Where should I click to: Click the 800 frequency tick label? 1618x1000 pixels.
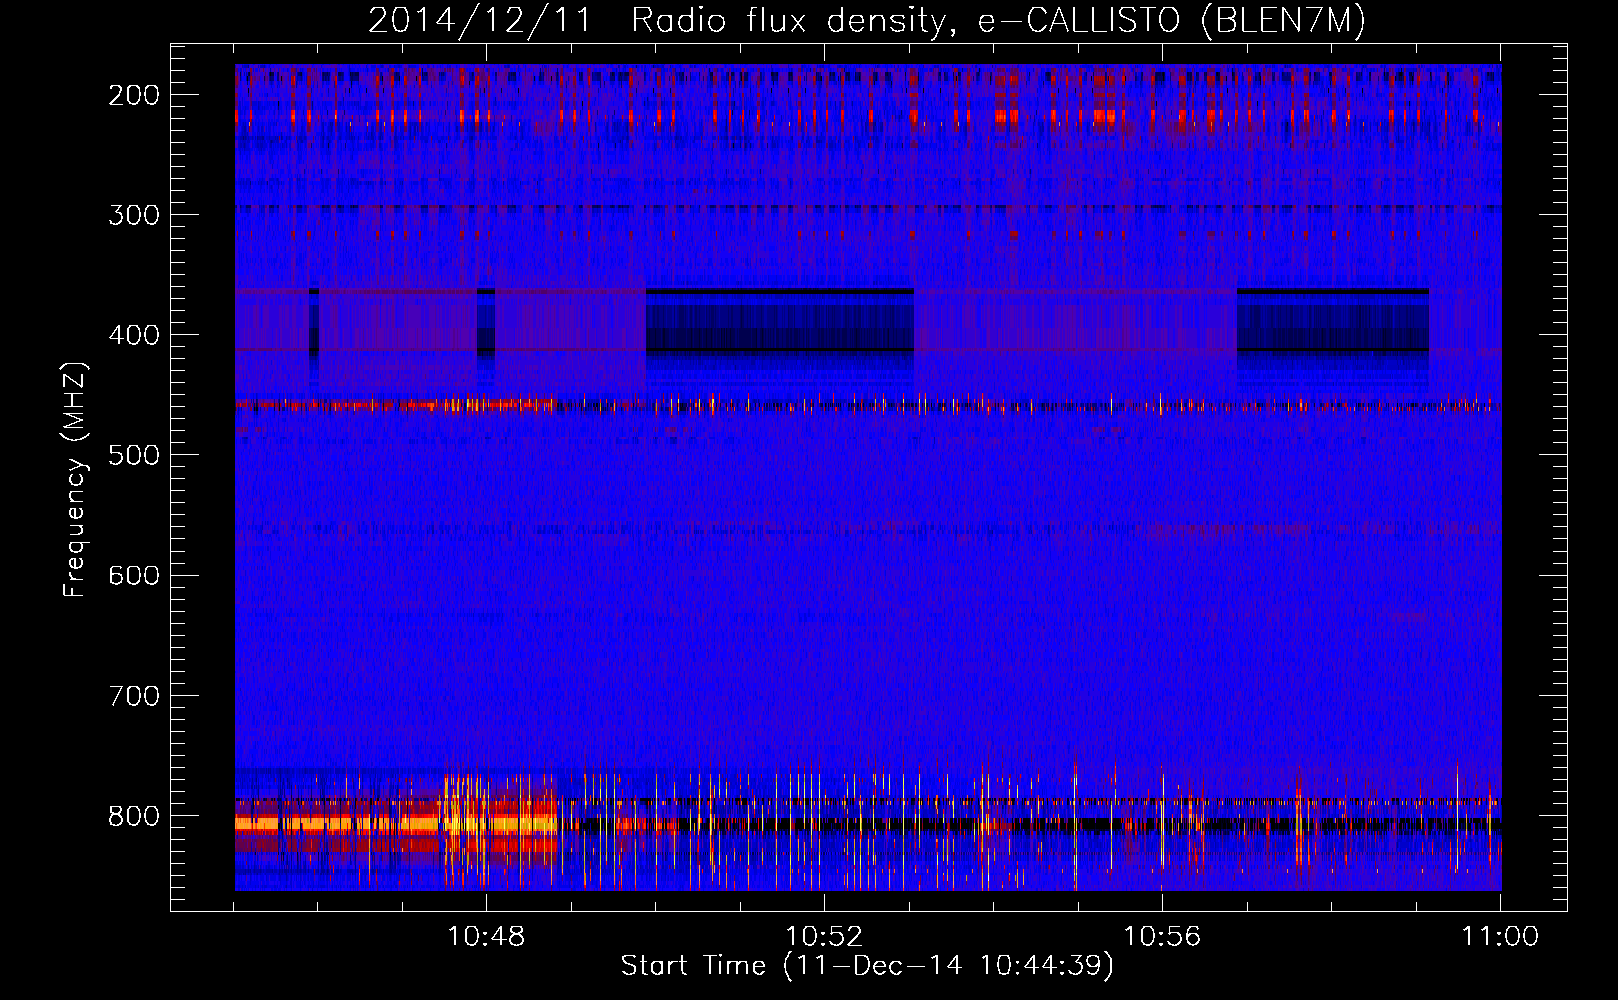click(134, 816)
